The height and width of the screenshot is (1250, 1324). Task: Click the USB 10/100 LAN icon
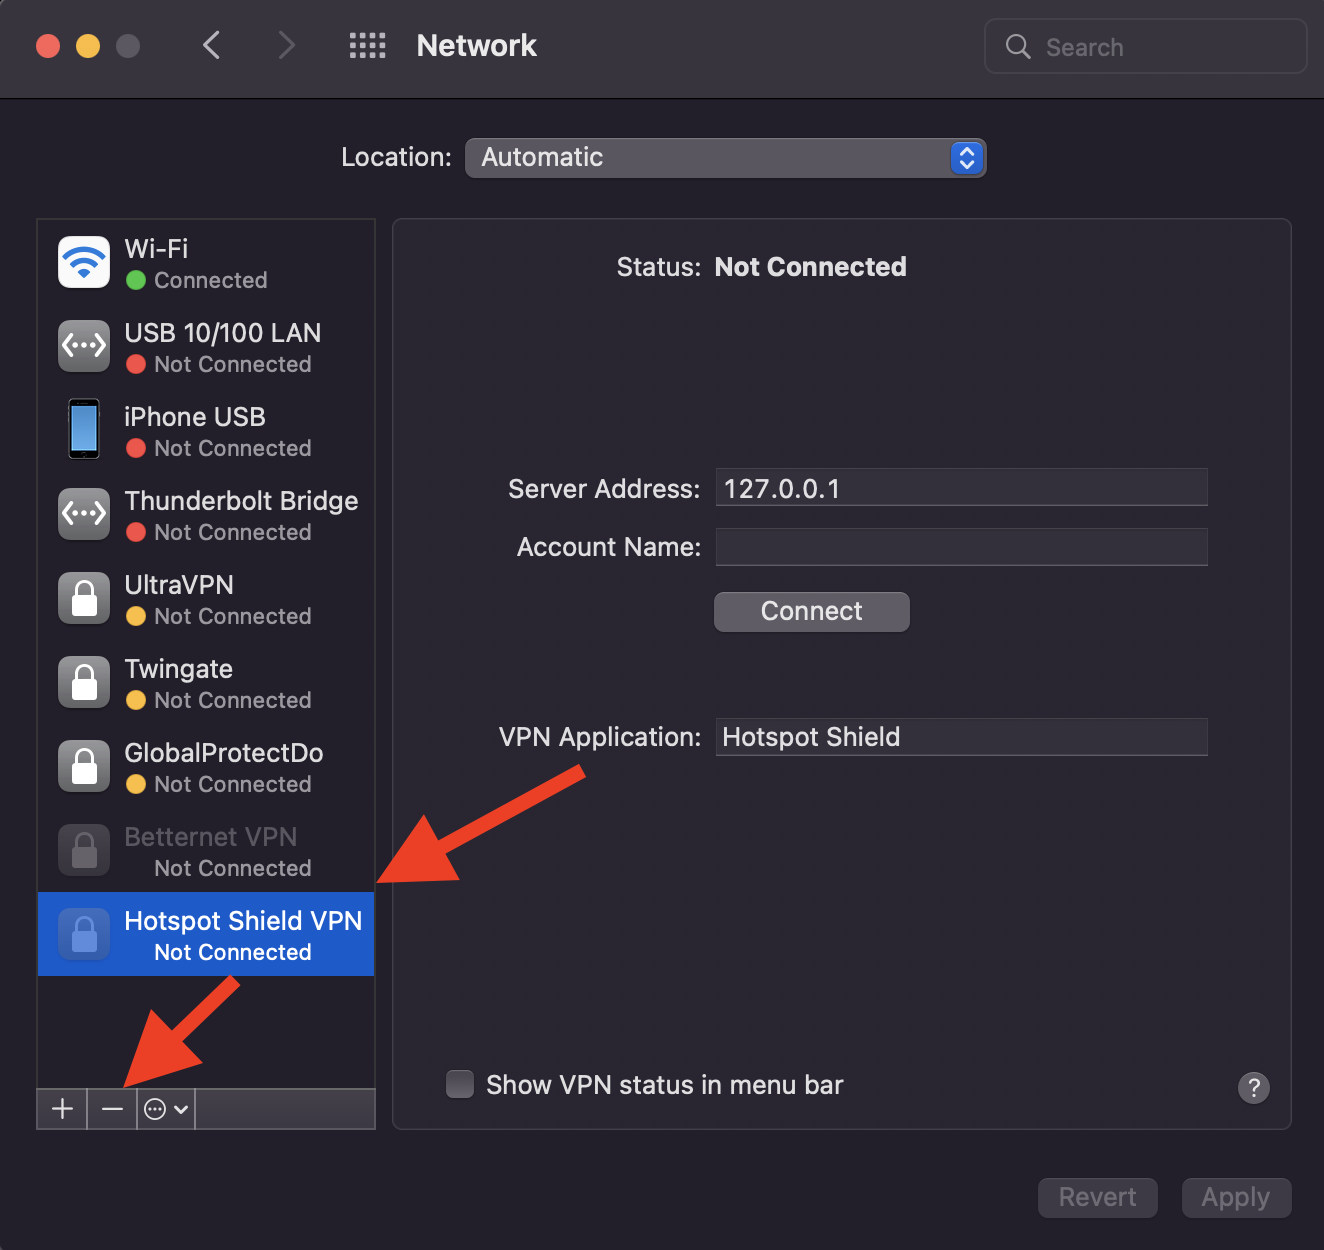83,345
